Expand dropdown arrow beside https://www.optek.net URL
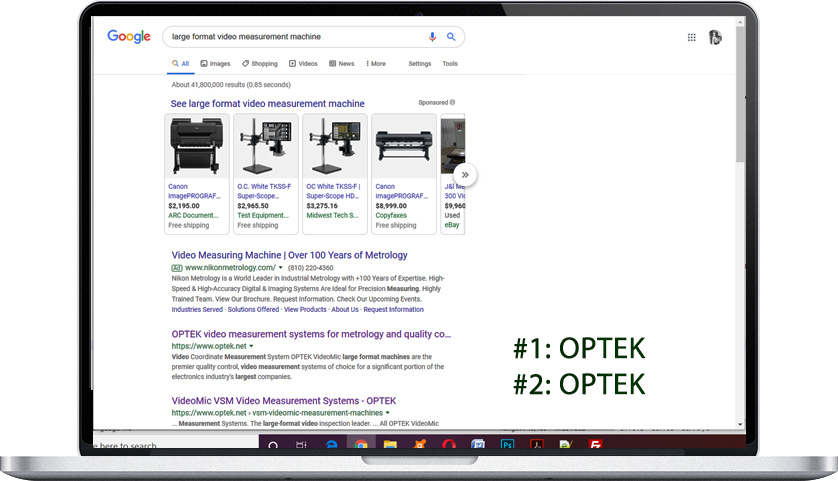838x481 pixels. coord(251,346)
